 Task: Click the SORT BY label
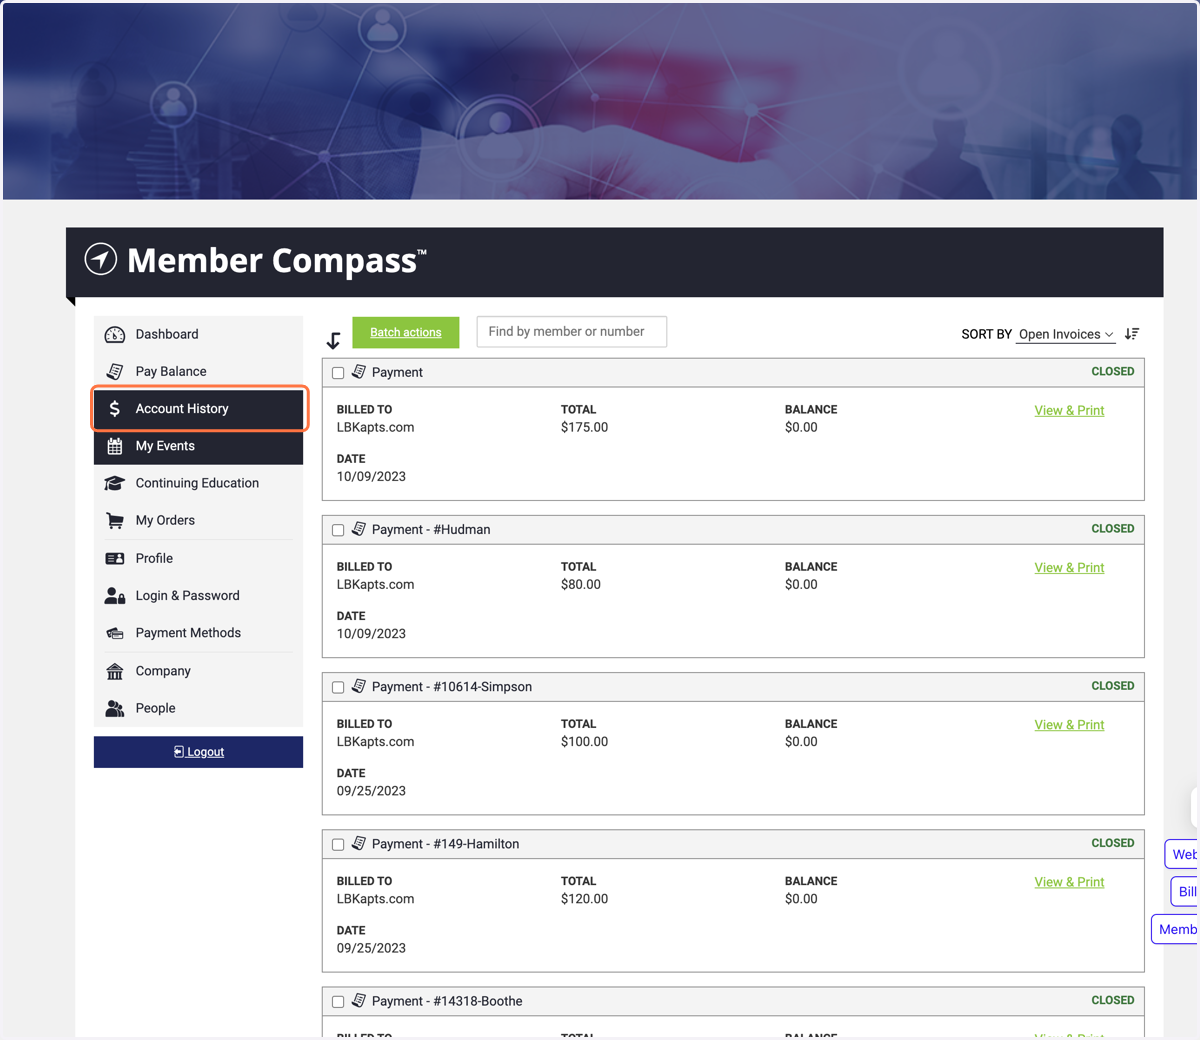click(986, 334)
